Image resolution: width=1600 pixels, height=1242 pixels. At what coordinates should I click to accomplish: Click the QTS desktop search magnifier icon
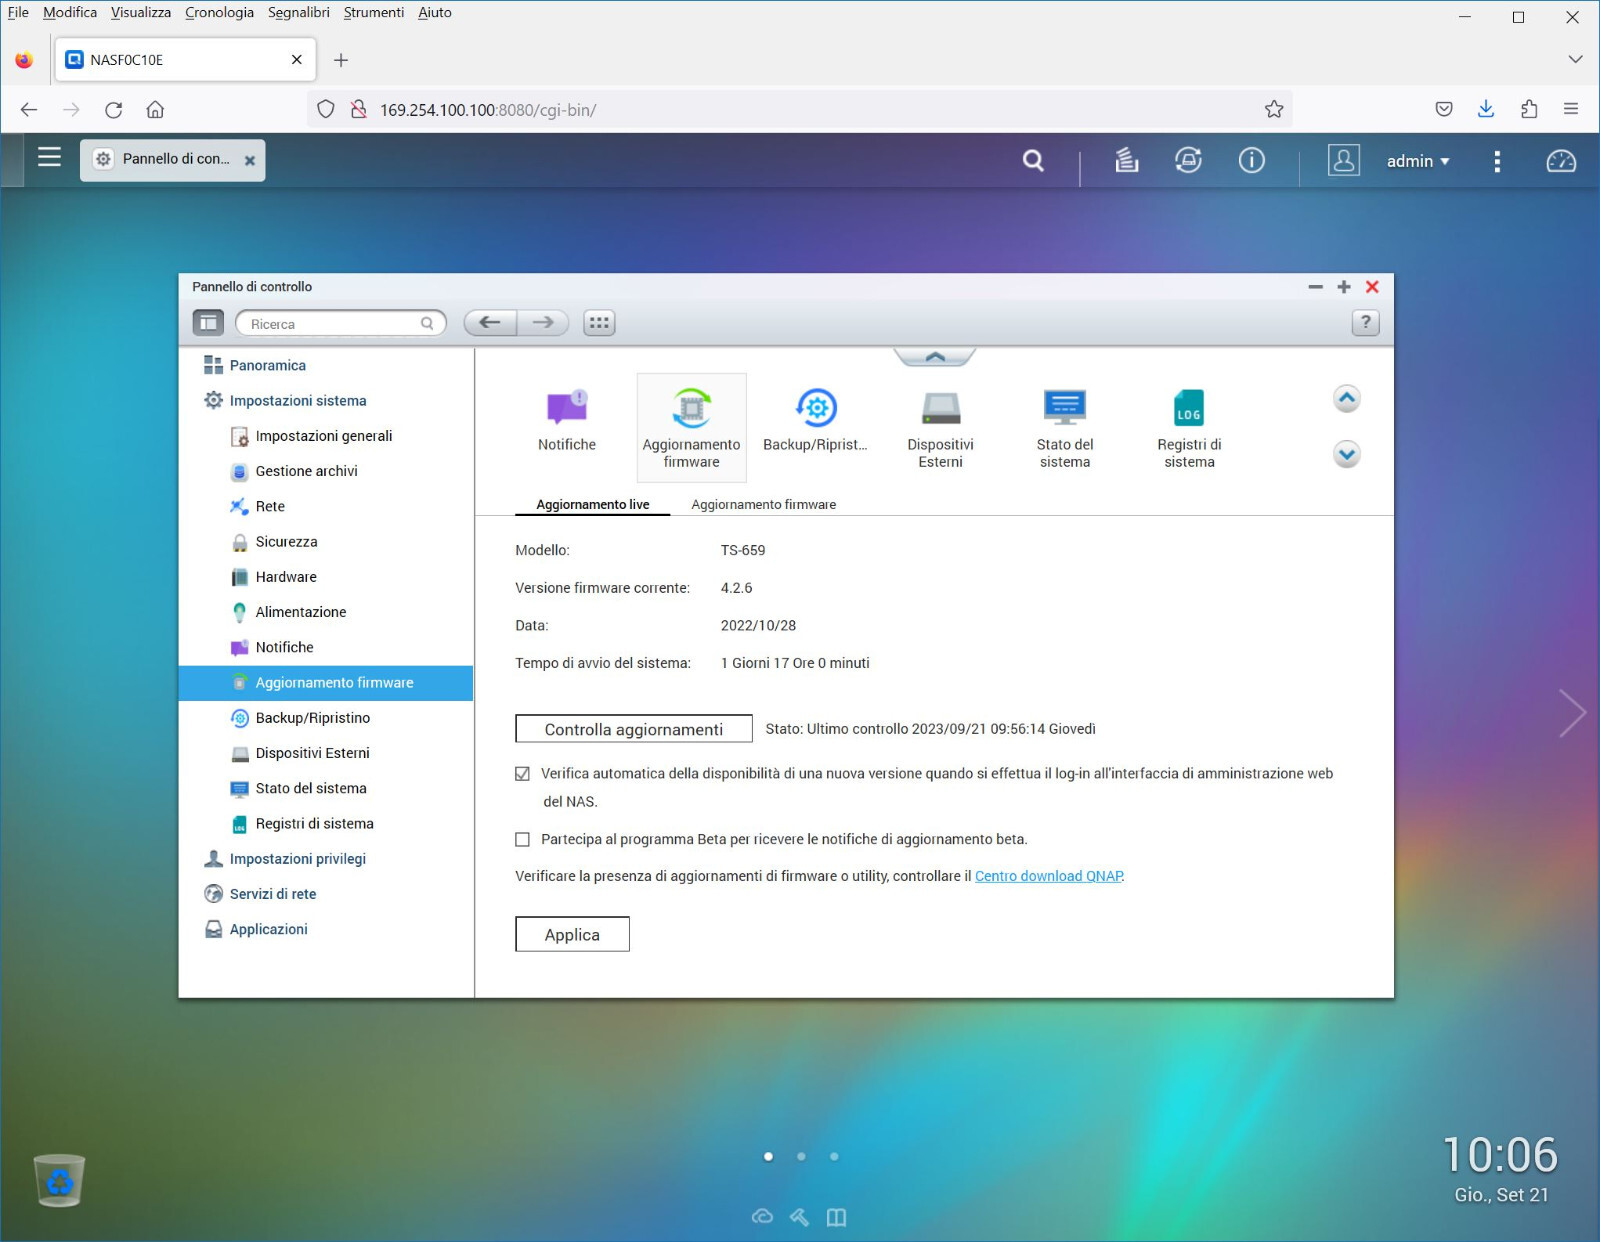1033,160
